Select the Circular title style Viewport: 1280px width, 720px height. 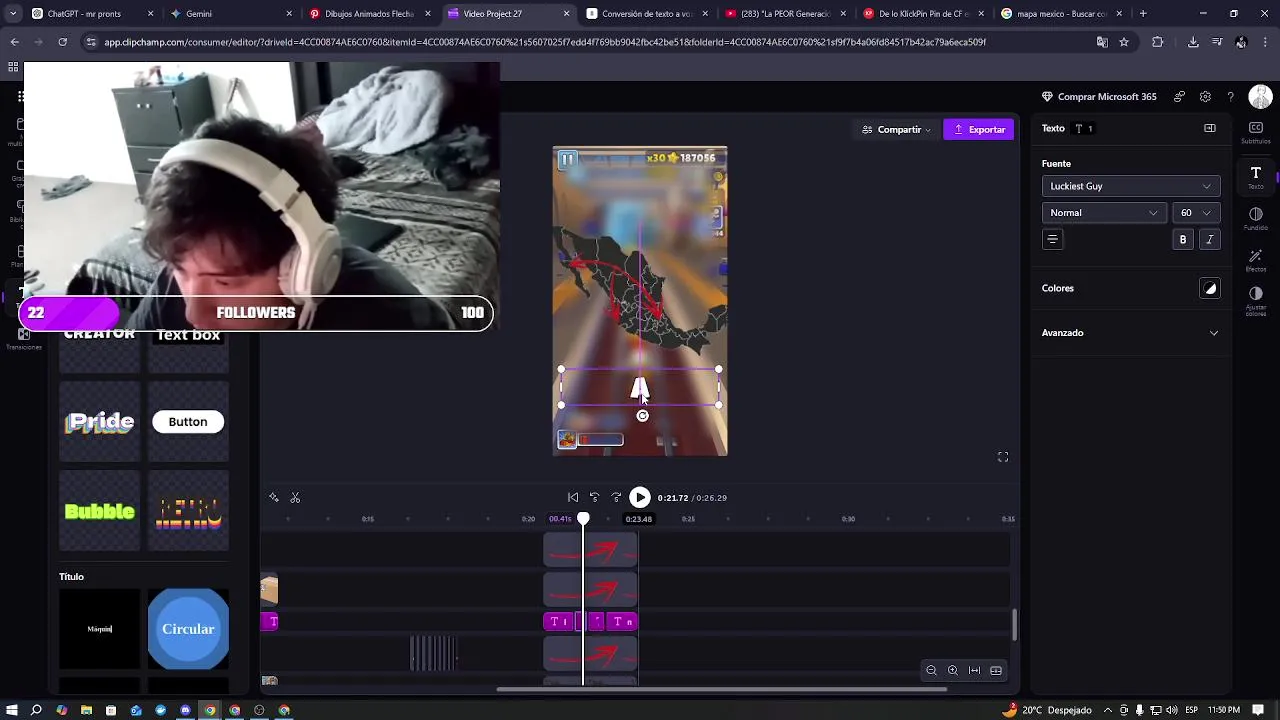coord(188,629)
